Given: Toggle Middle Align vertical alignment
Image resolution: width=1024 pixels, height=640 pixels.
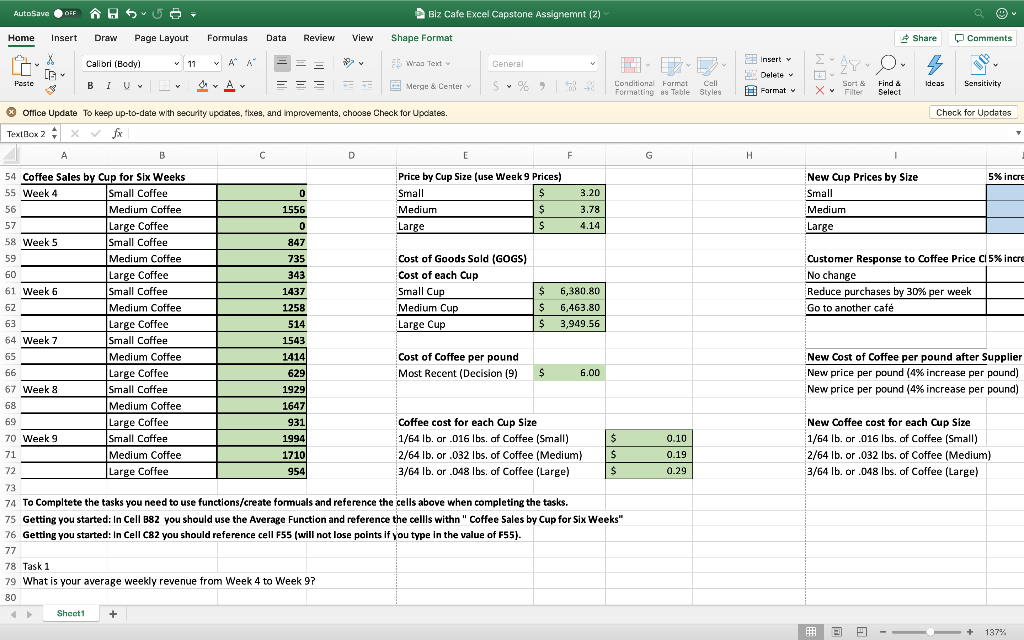Looking at the screenshot, I should tap(301, 63).
